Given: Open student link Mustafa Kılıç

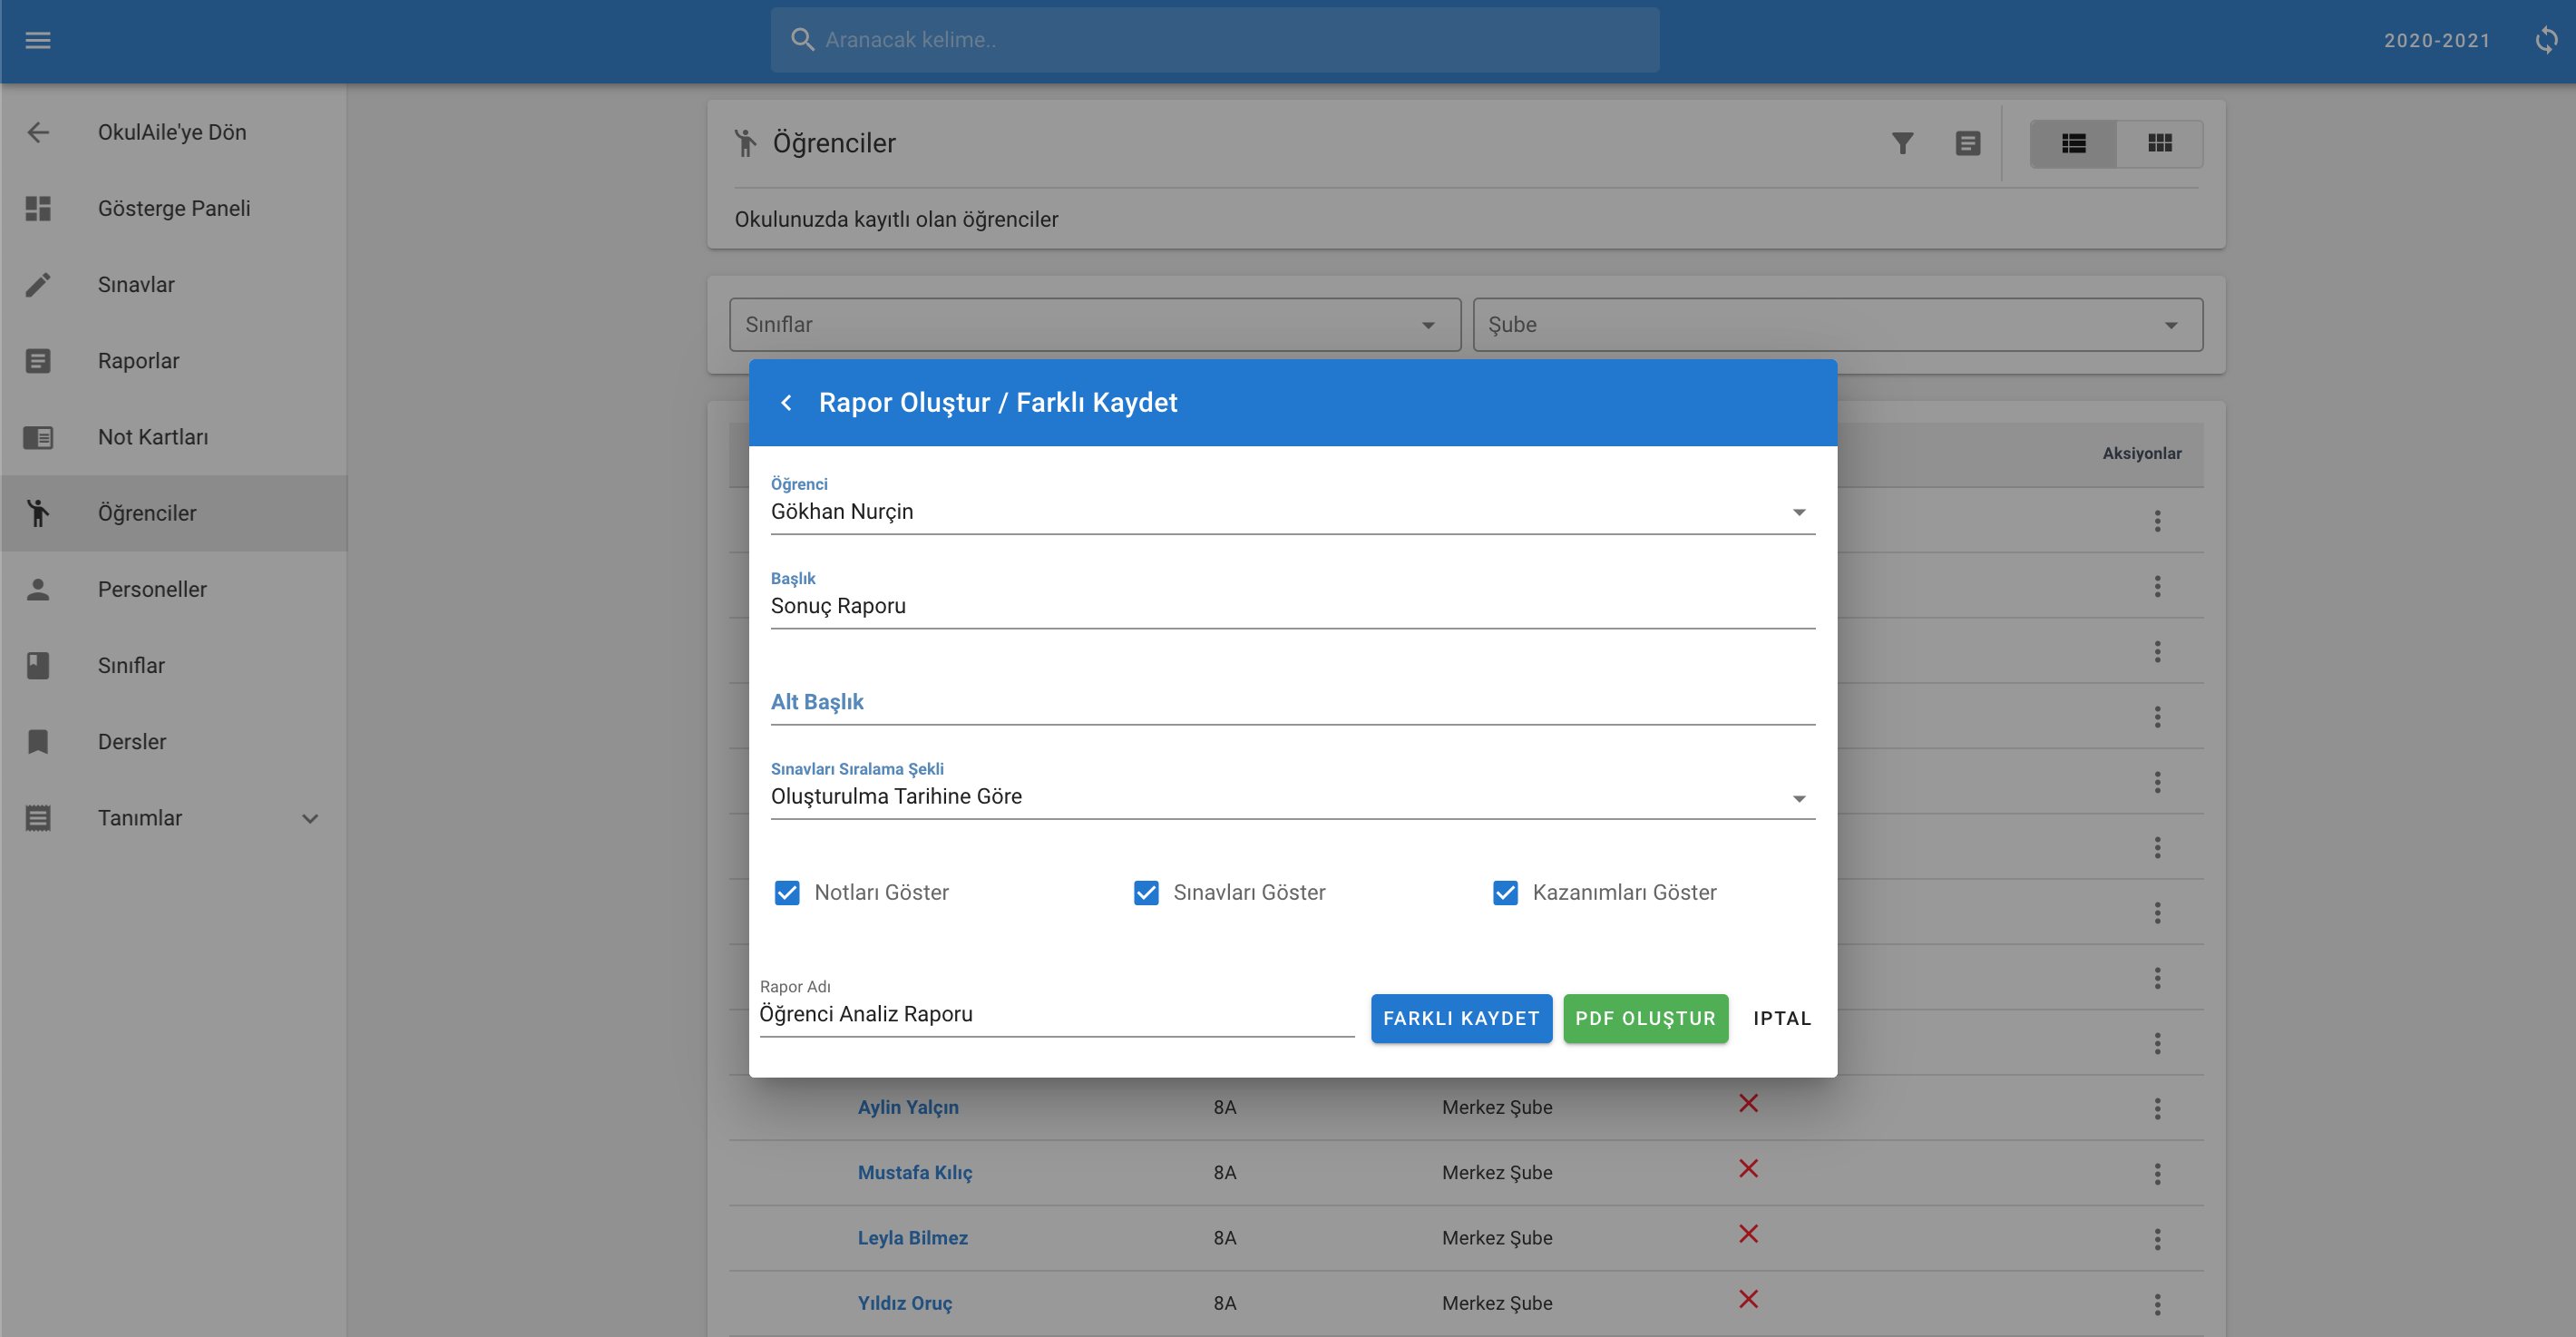Looking at the screenshot, I should (915, 1172).
